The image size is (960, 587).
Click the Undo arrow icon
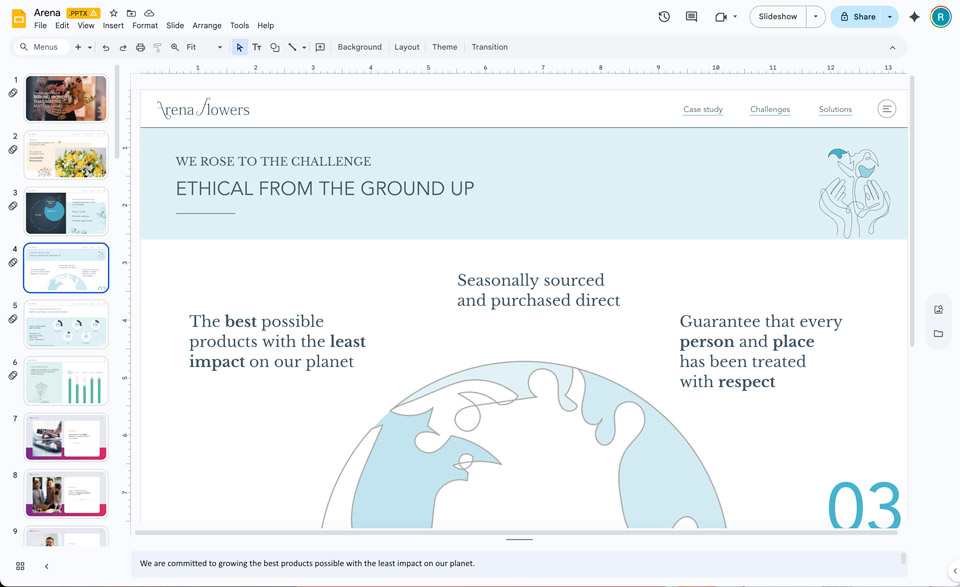pyautogui.click(x=106, y=47)
